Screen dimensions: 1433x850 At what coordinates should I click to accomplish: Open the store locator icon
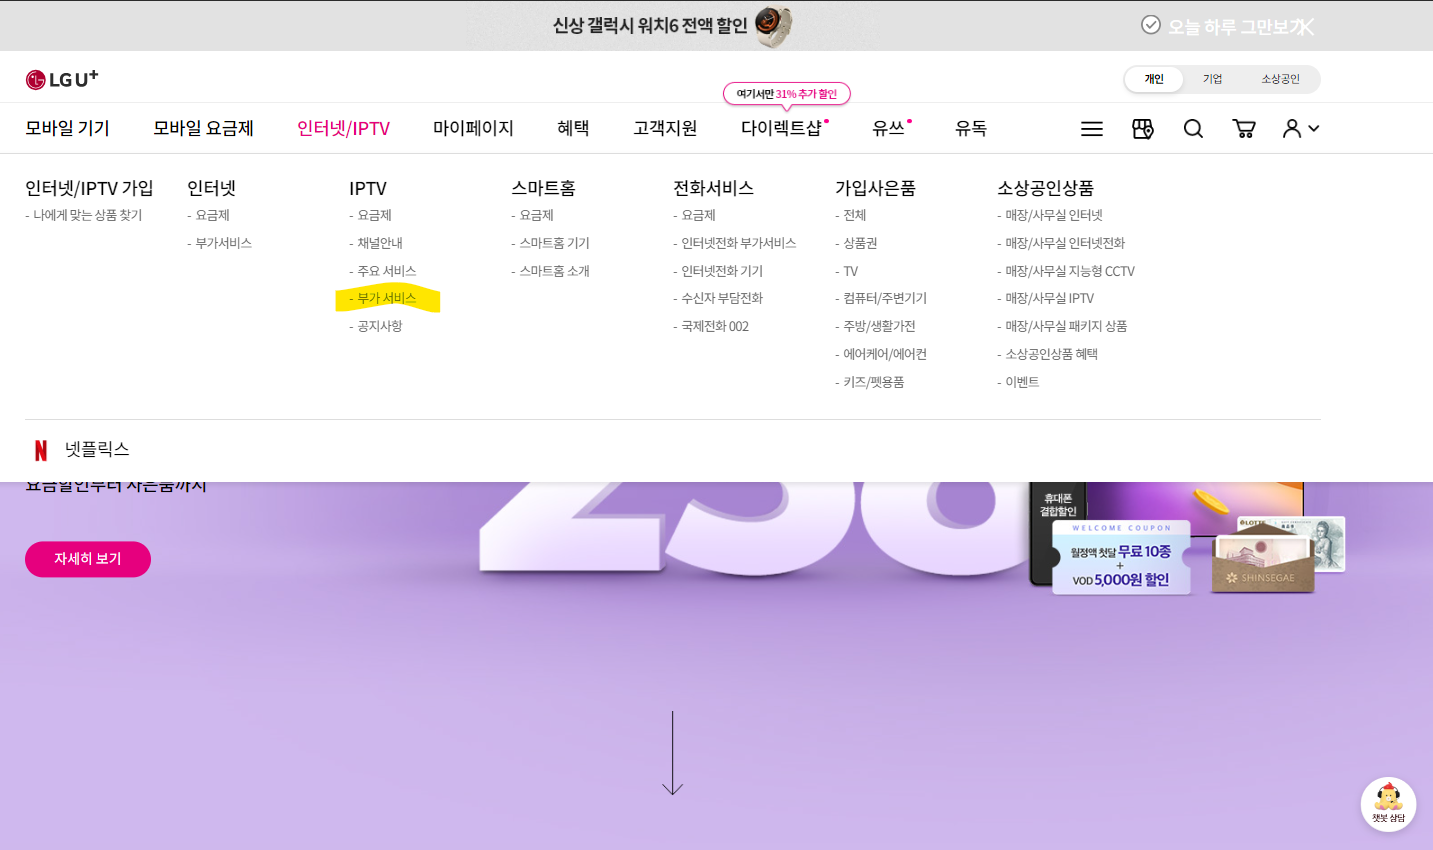coord(1143,129)
